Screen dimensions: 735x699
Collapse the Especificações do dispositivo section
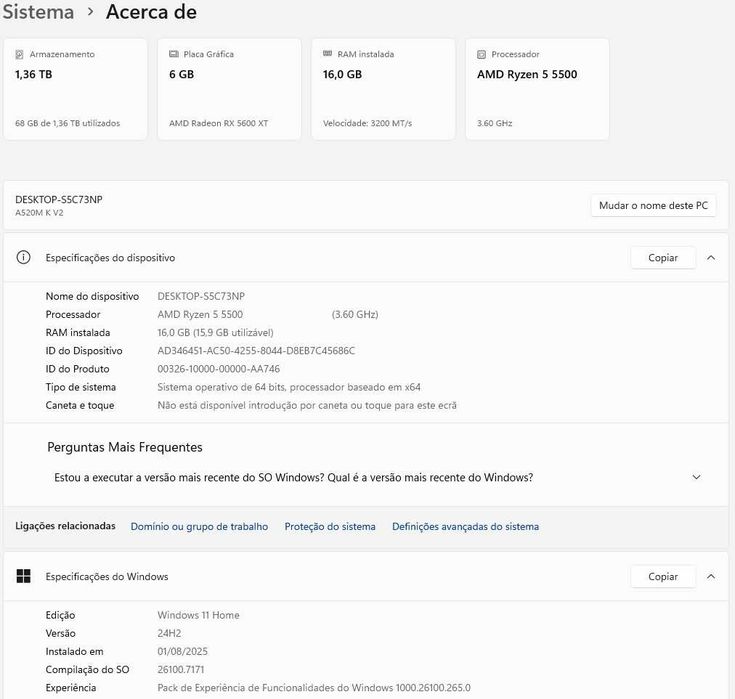(x=710, y=257)
